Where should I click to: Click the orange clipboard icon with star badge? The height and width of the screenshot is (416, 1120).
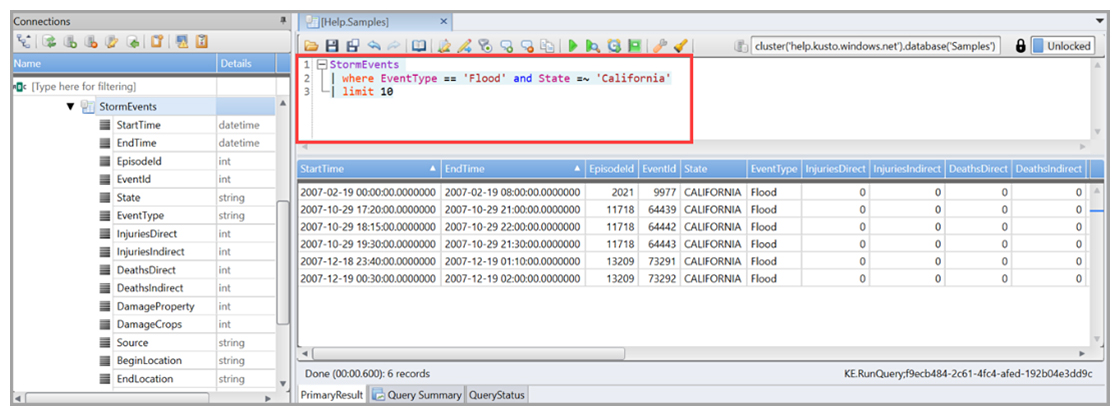pyautogui.click(x=156, y=41)
